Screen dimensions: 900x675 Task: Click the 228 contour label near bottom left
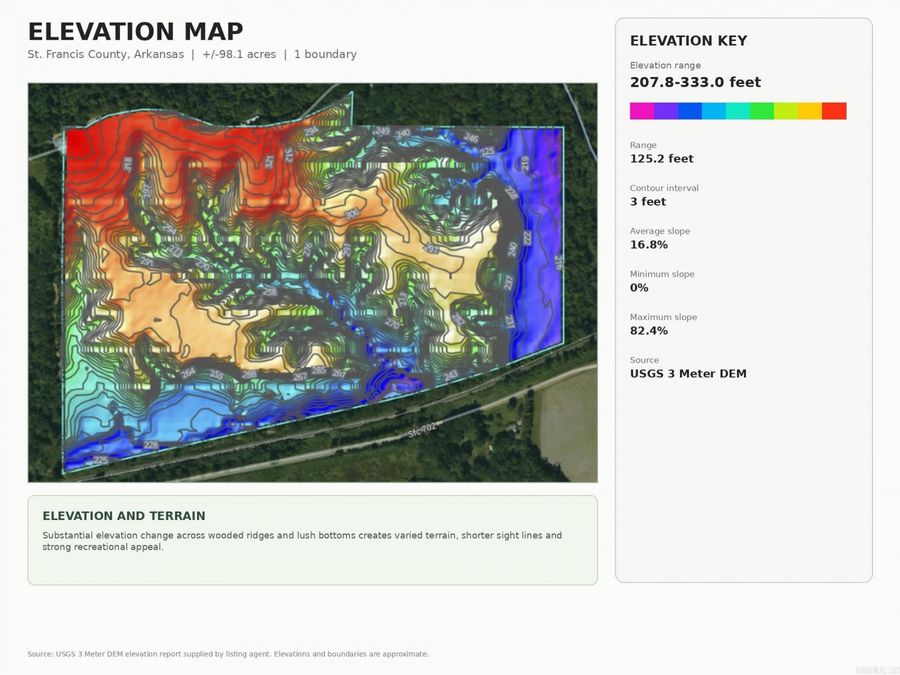151,445
